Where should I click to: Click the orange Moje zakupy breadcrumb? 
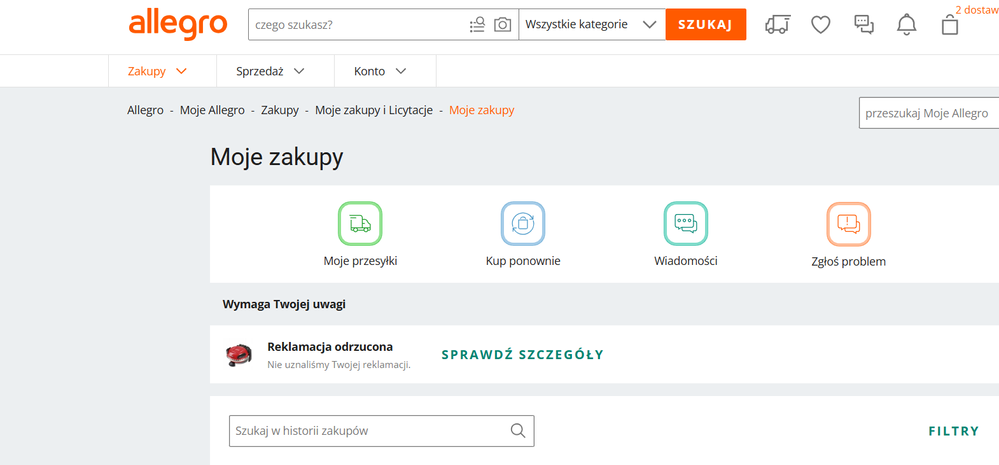point(482,110)
